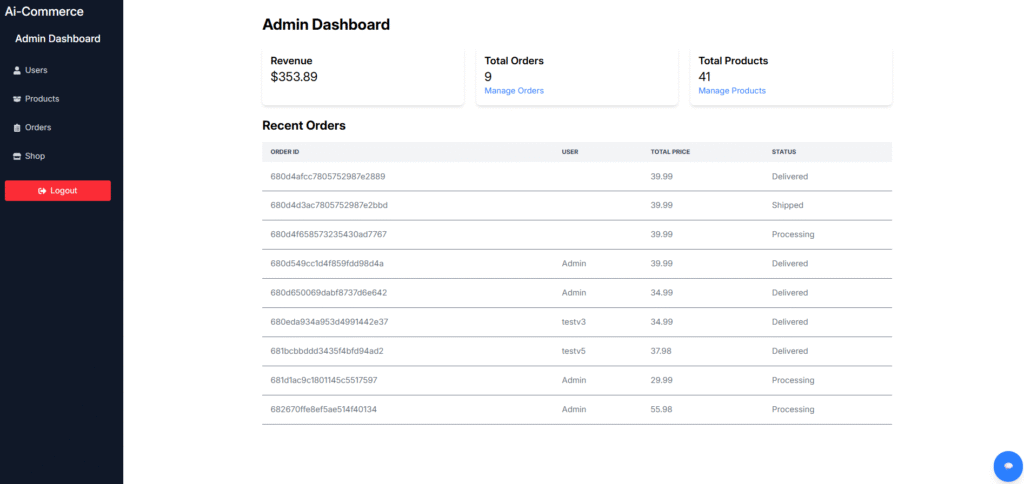Click the Users person icon in sidebar

tap(17, 71)
